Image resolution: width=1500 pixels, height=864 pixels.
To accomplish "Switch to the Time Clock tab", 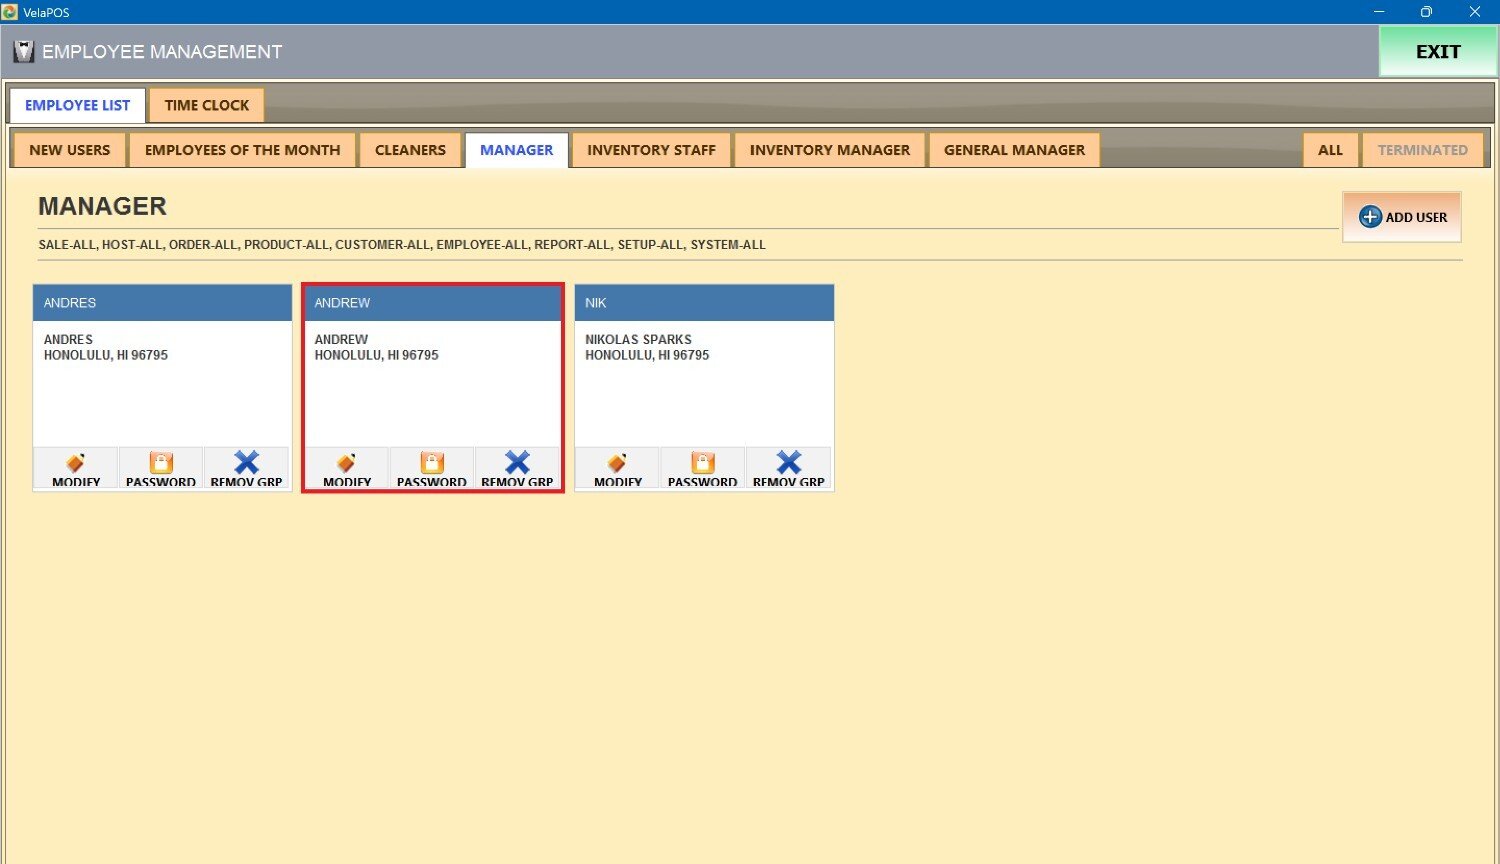I will (207, 105).
